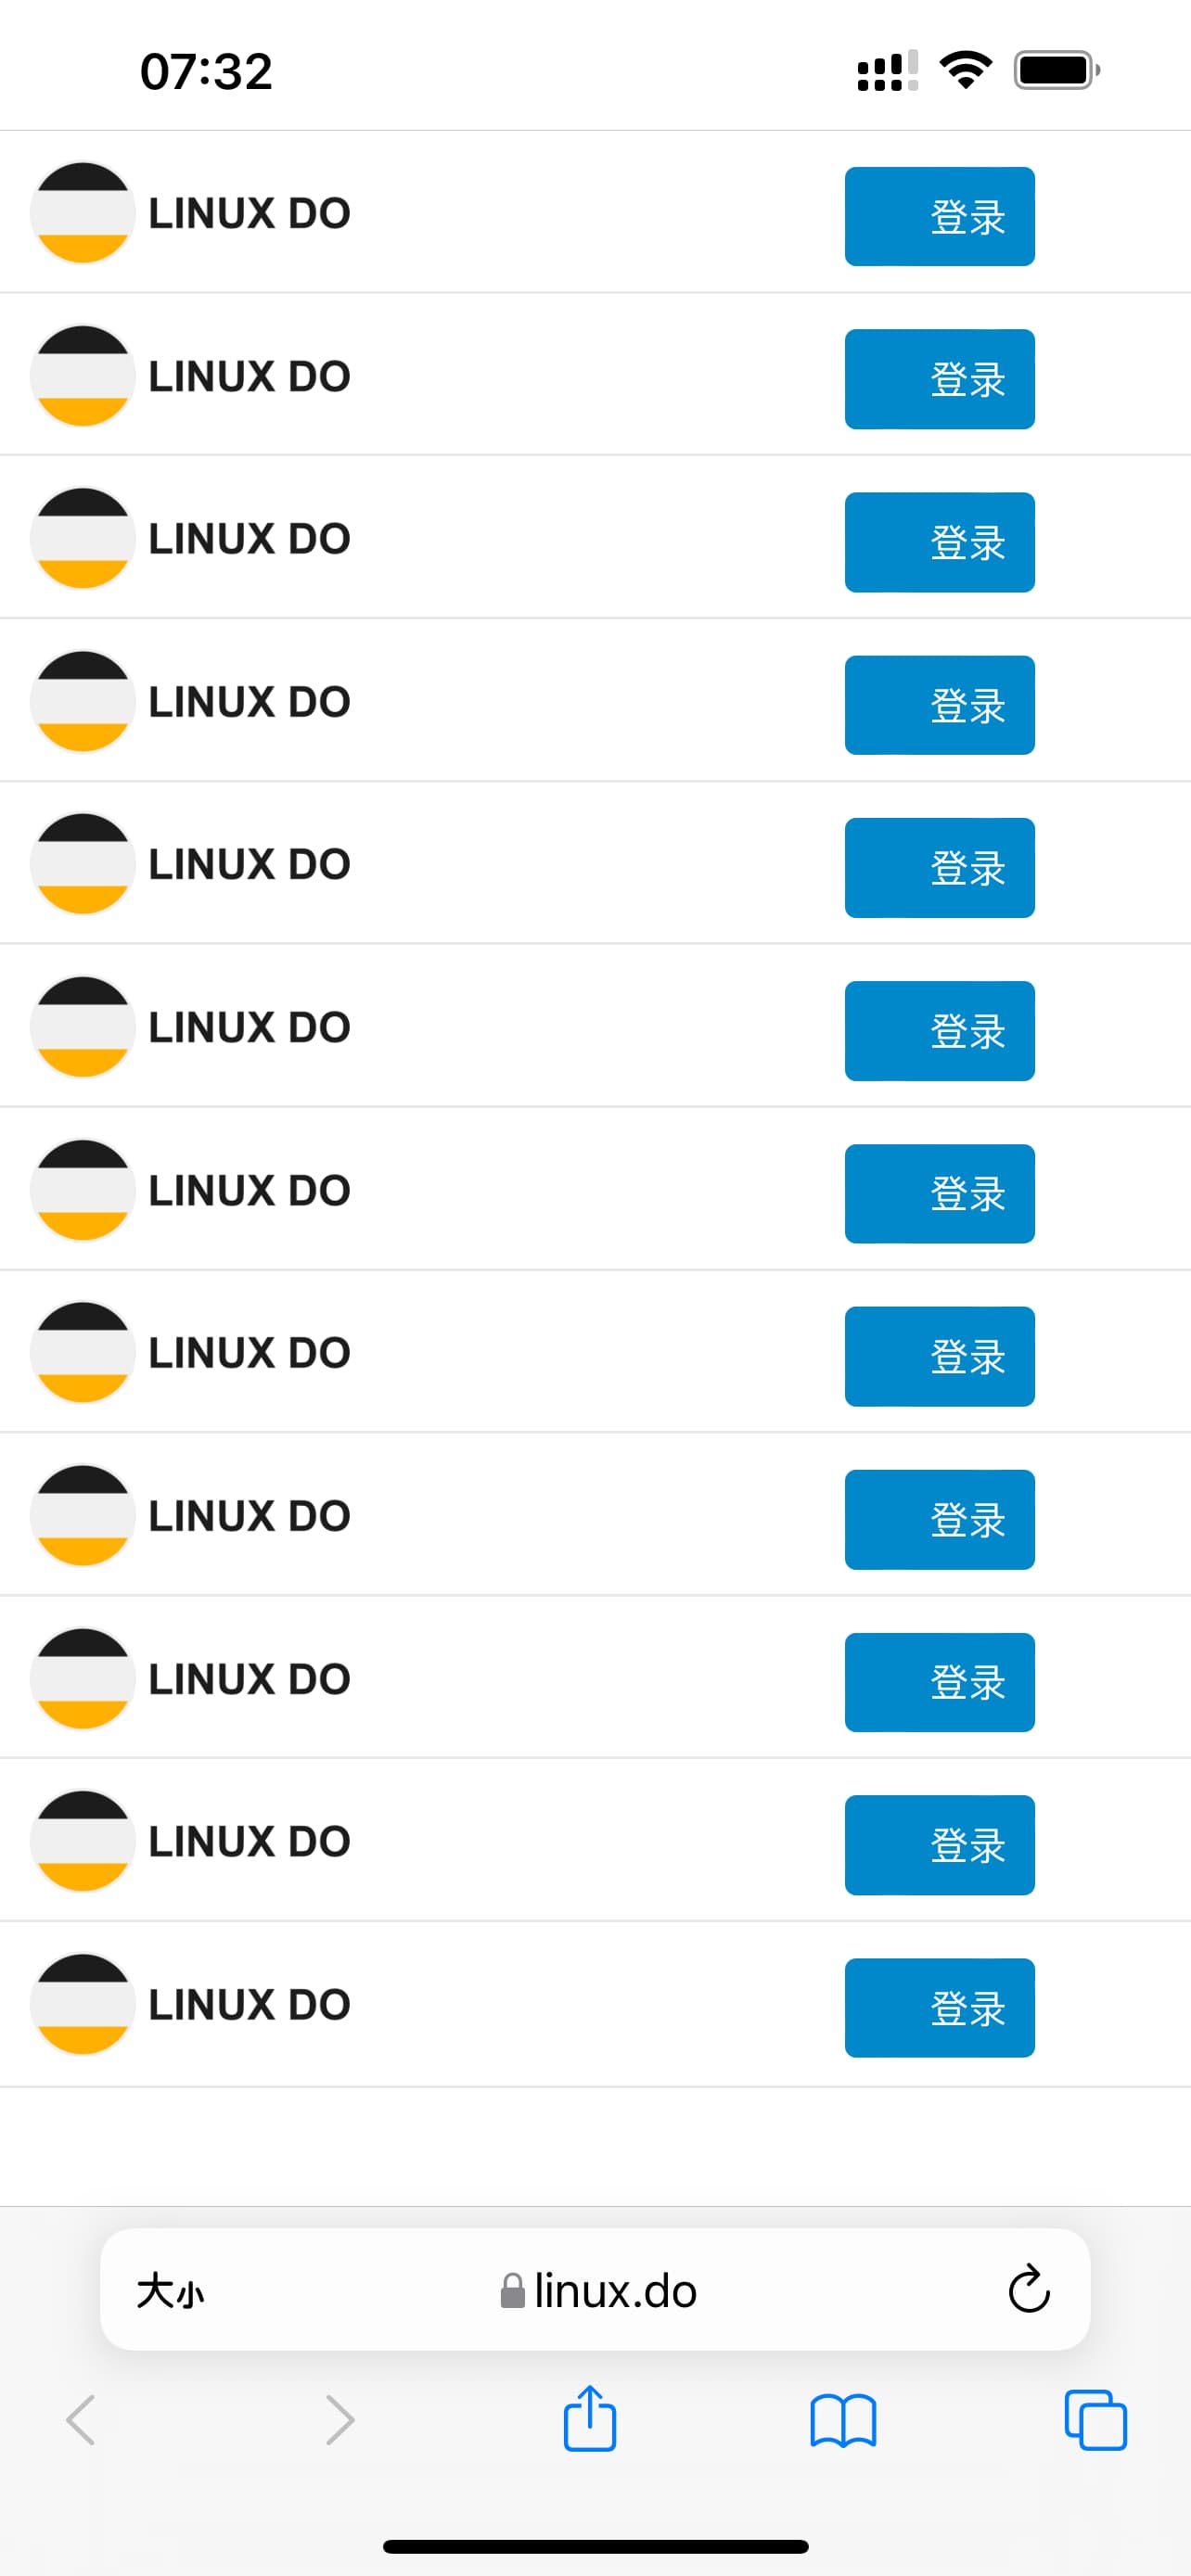Tap the Safari share icon
The height and width of the screenshot is (2576, 1191).
coord(589,2419)
